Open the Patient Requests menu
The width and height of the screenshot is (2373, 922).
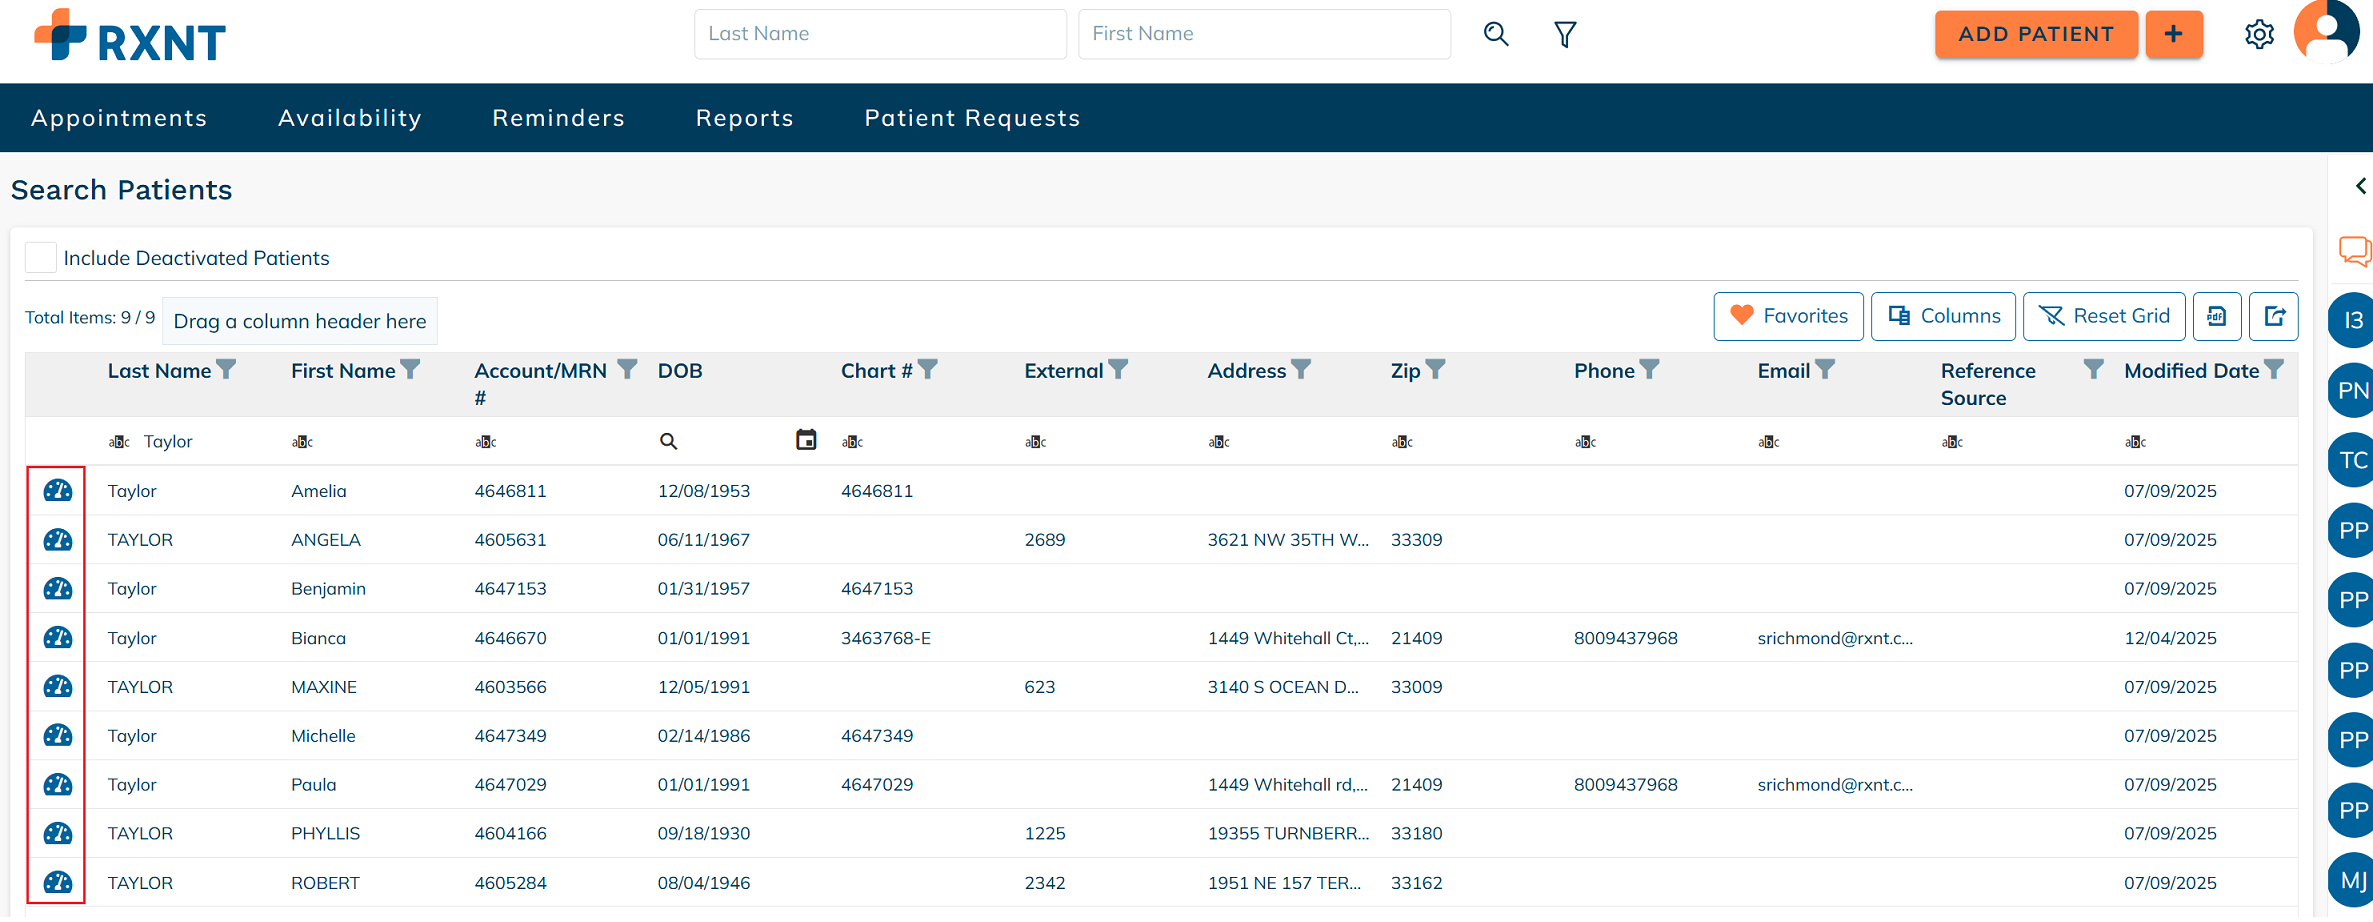coord(972,118)
